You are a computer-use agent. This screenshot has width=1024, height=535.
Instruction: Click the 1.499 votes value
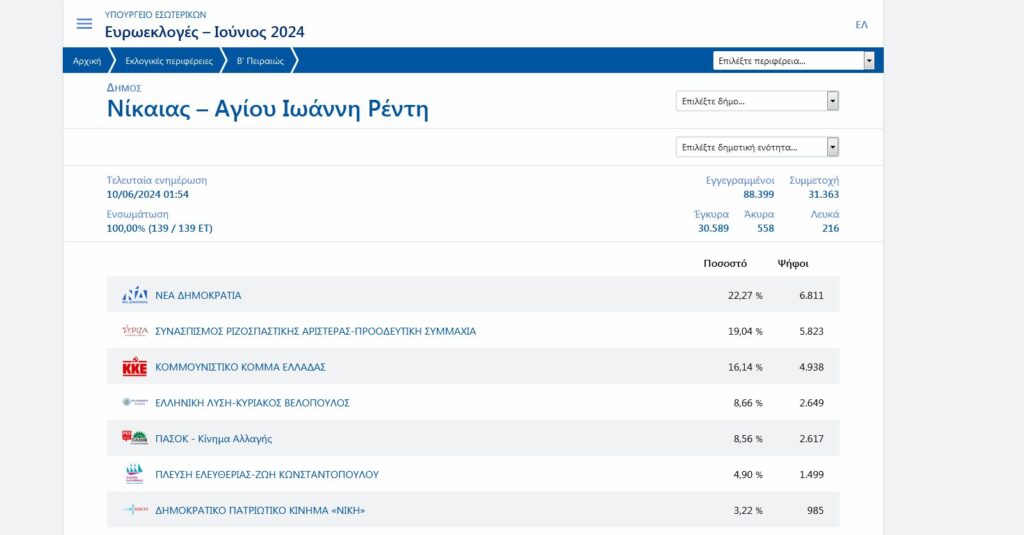pos(811,475)
